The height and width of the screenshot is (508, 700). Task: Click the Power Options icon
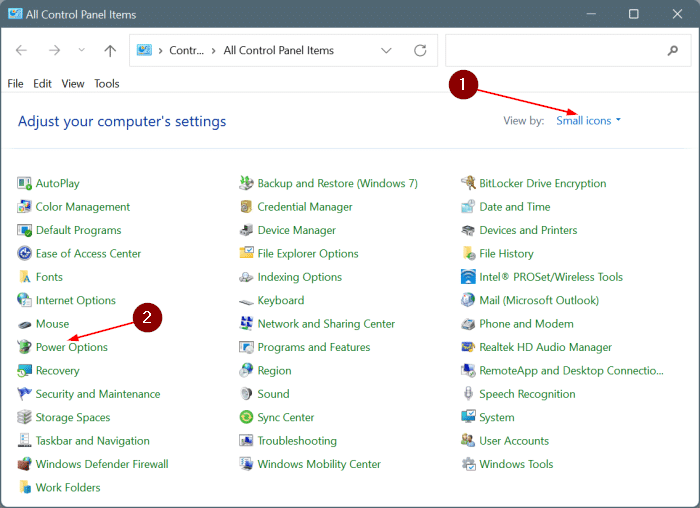click(x=24, y=347)
